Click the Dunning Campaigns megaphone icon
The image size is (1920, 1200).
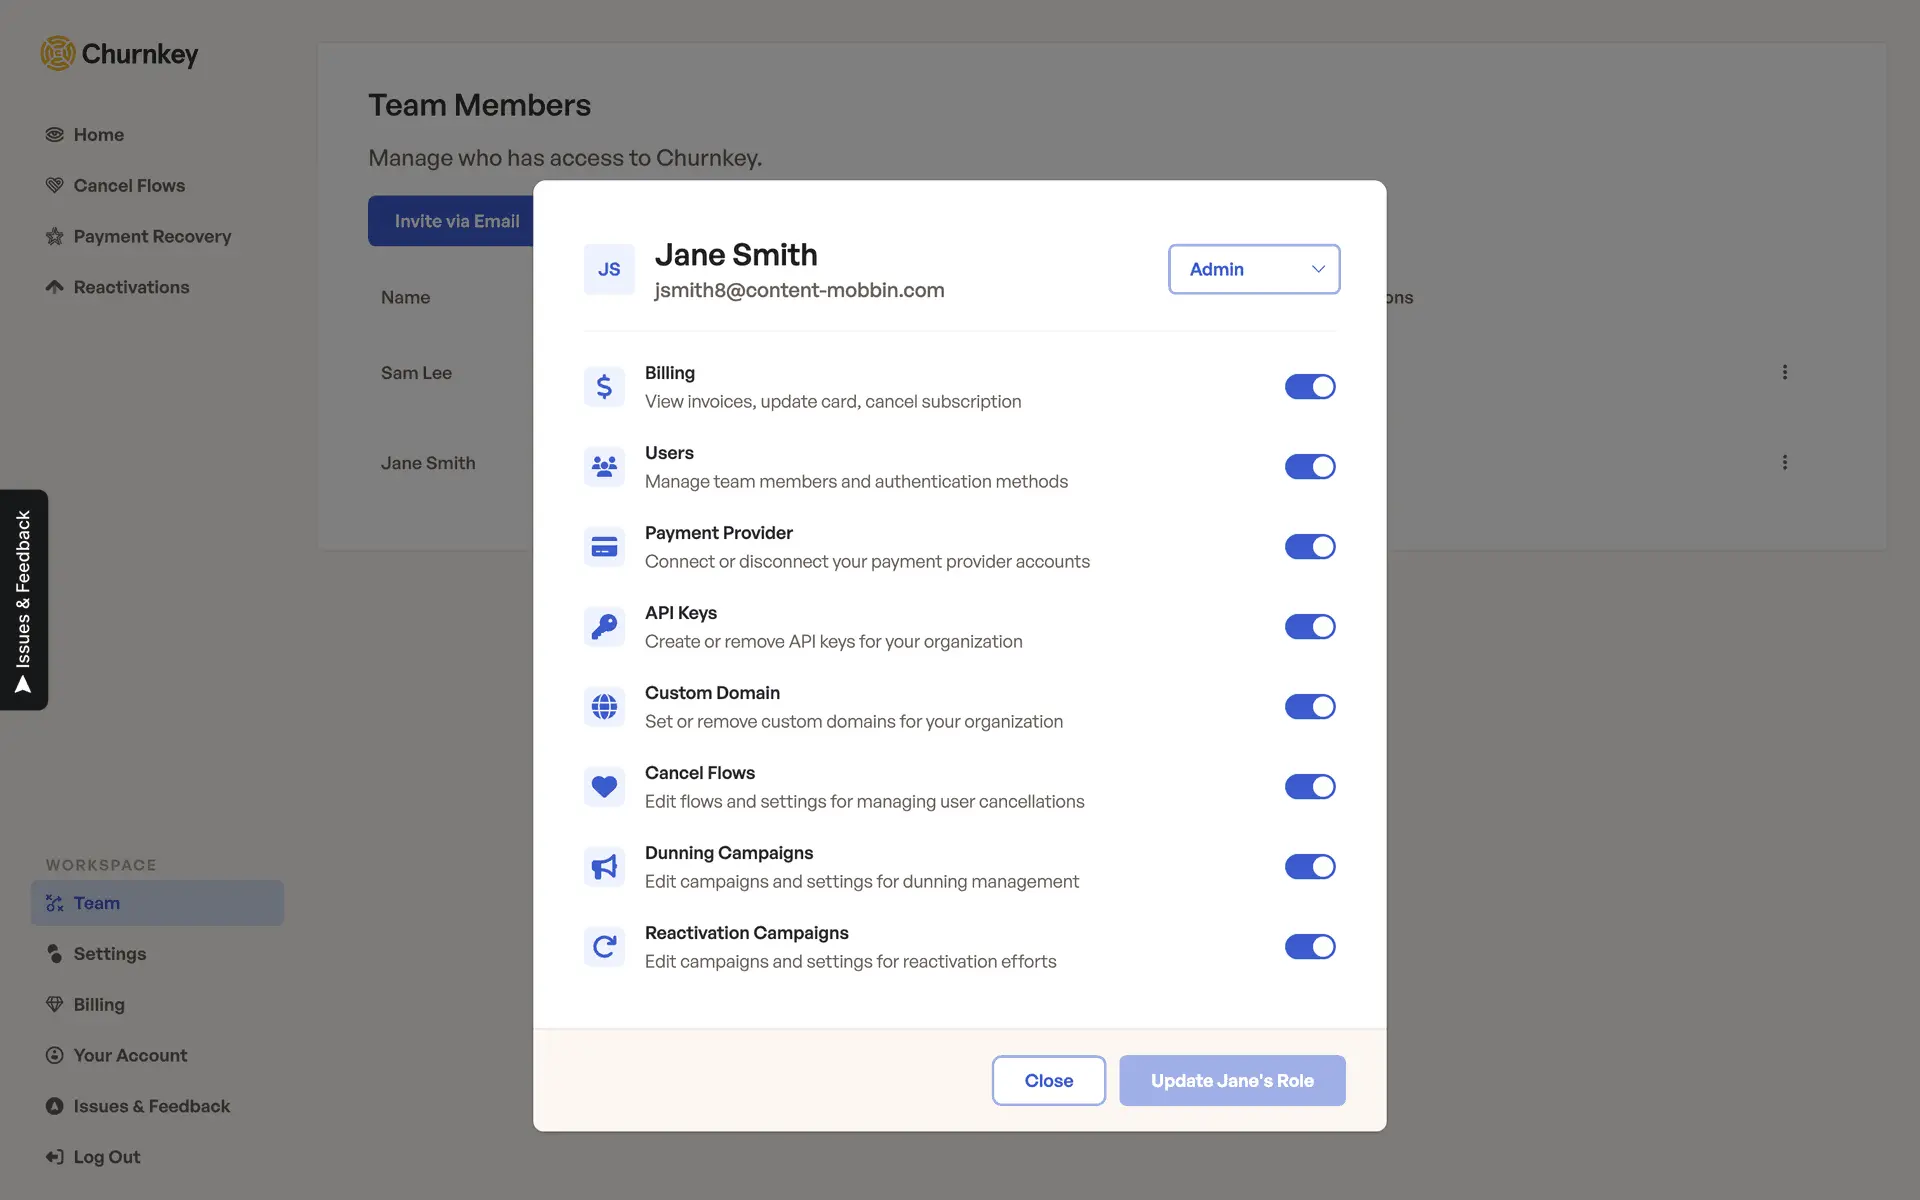604,867
